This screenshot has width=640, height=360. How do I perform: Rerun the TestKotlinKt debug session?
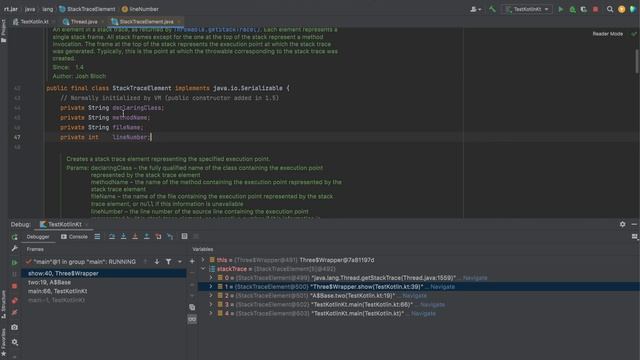tap(15, 237)
